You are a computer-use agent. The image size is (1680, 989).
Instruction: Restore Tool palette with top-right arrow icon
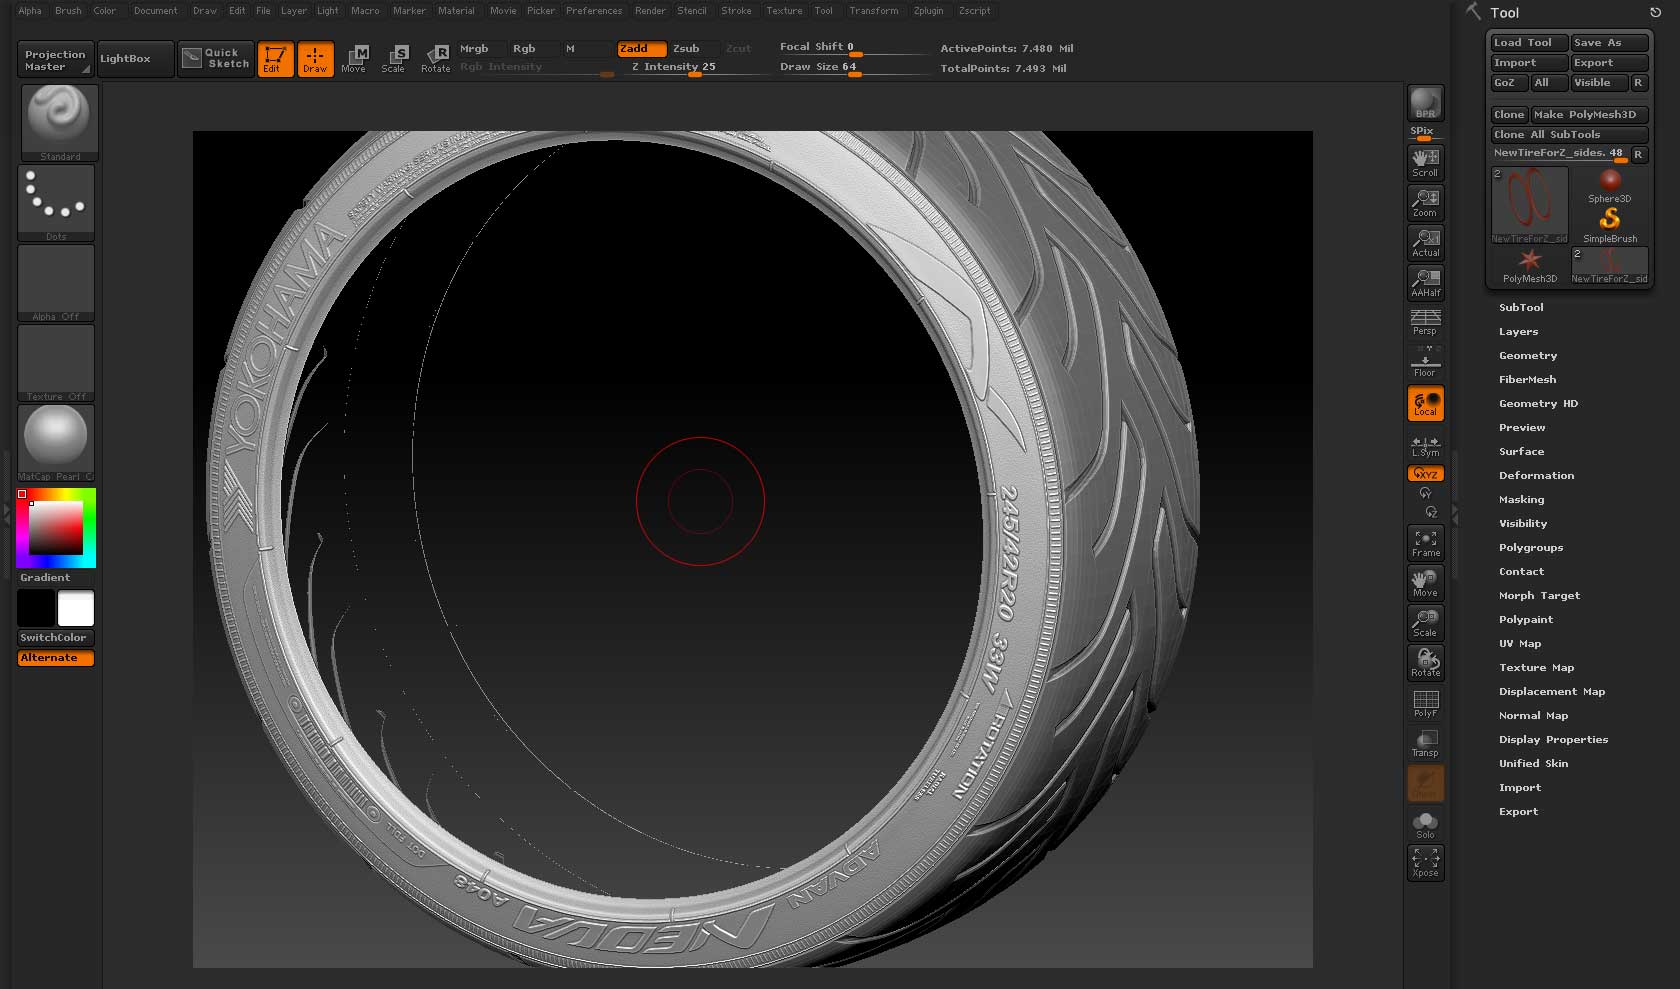(x=1655, y=12)
